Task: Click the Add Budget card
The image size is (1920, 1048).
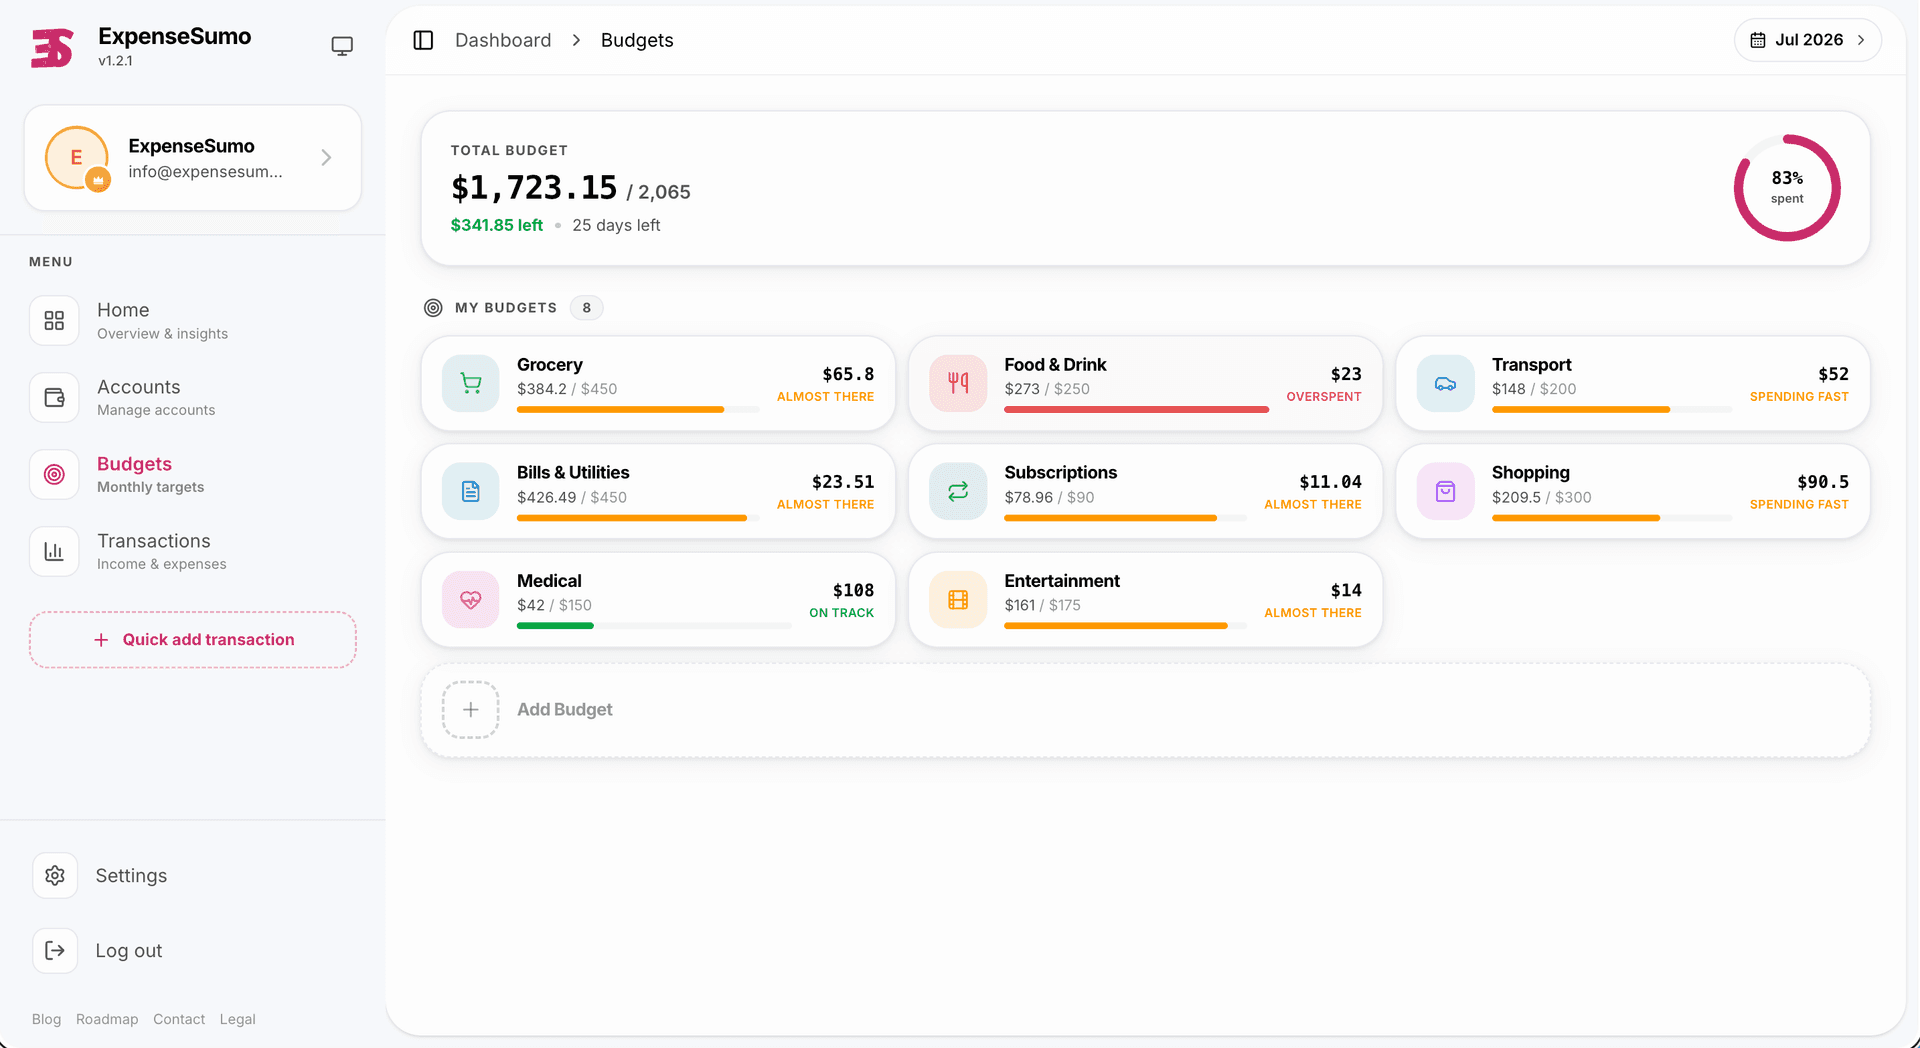Action: point(1145,710)
